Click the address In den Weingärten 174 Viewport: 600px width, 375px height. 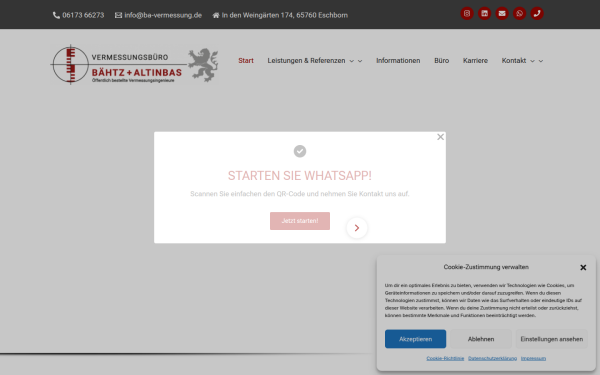point(280,15)
